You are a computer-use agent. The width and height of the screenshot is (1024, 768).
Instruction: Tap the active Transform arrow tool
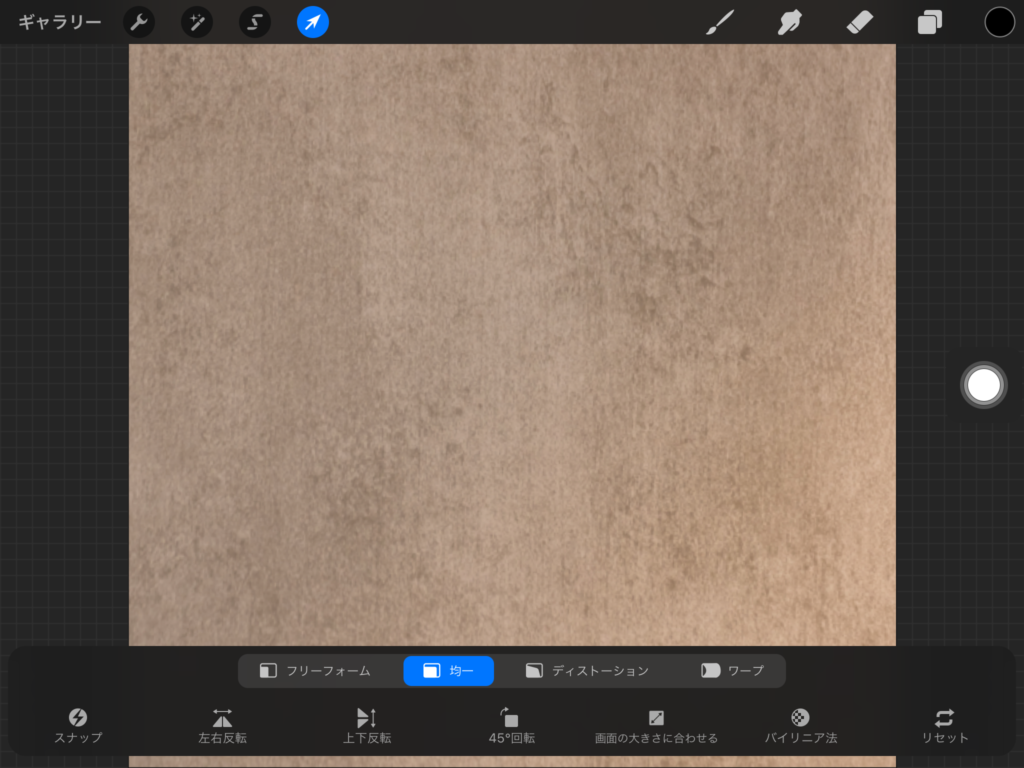click(313, 22)
